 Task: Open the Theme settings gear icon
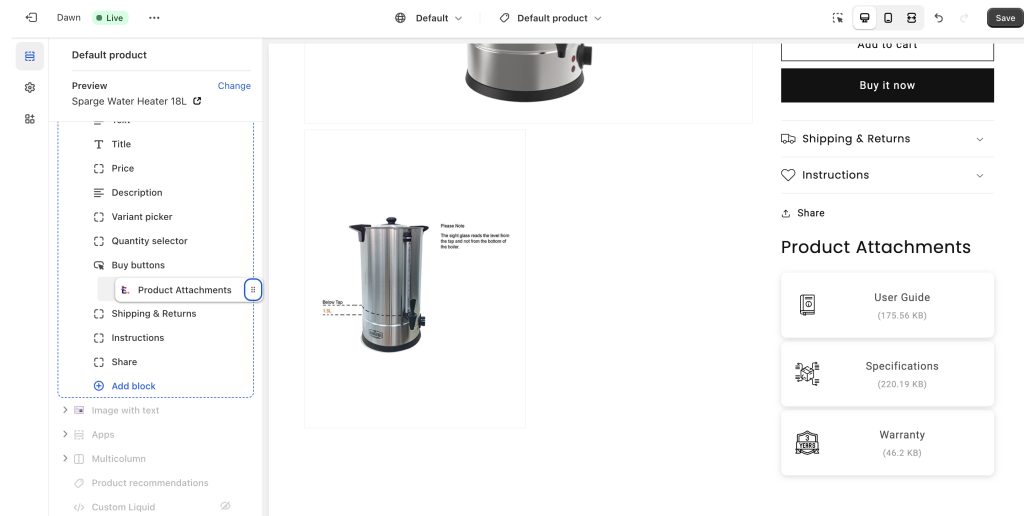29,88
